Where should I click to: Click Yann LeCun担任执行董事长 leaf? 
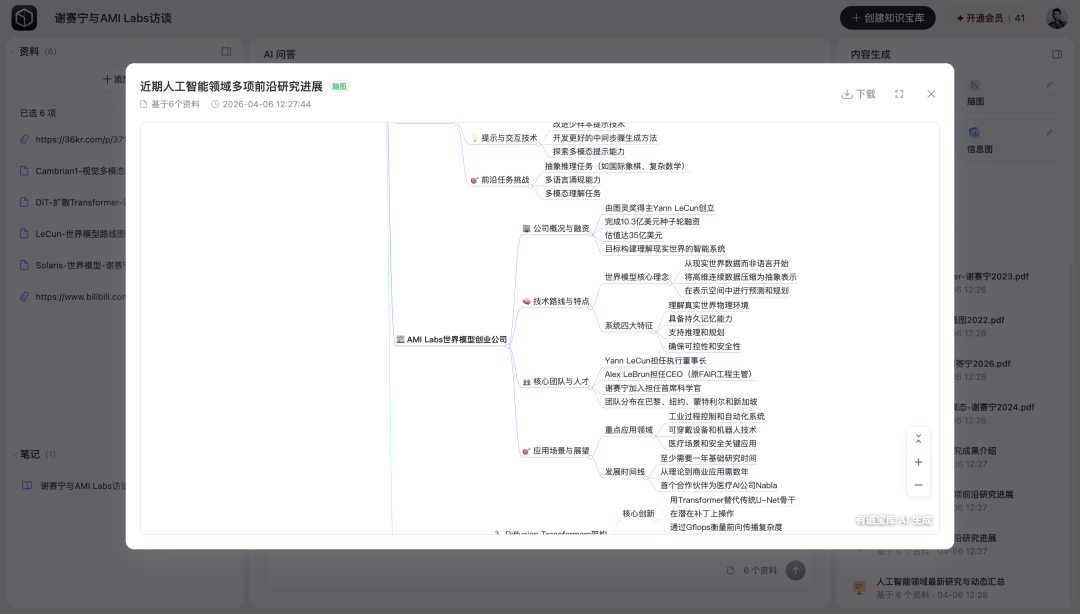pyautogui.click(x=655, y=361)
